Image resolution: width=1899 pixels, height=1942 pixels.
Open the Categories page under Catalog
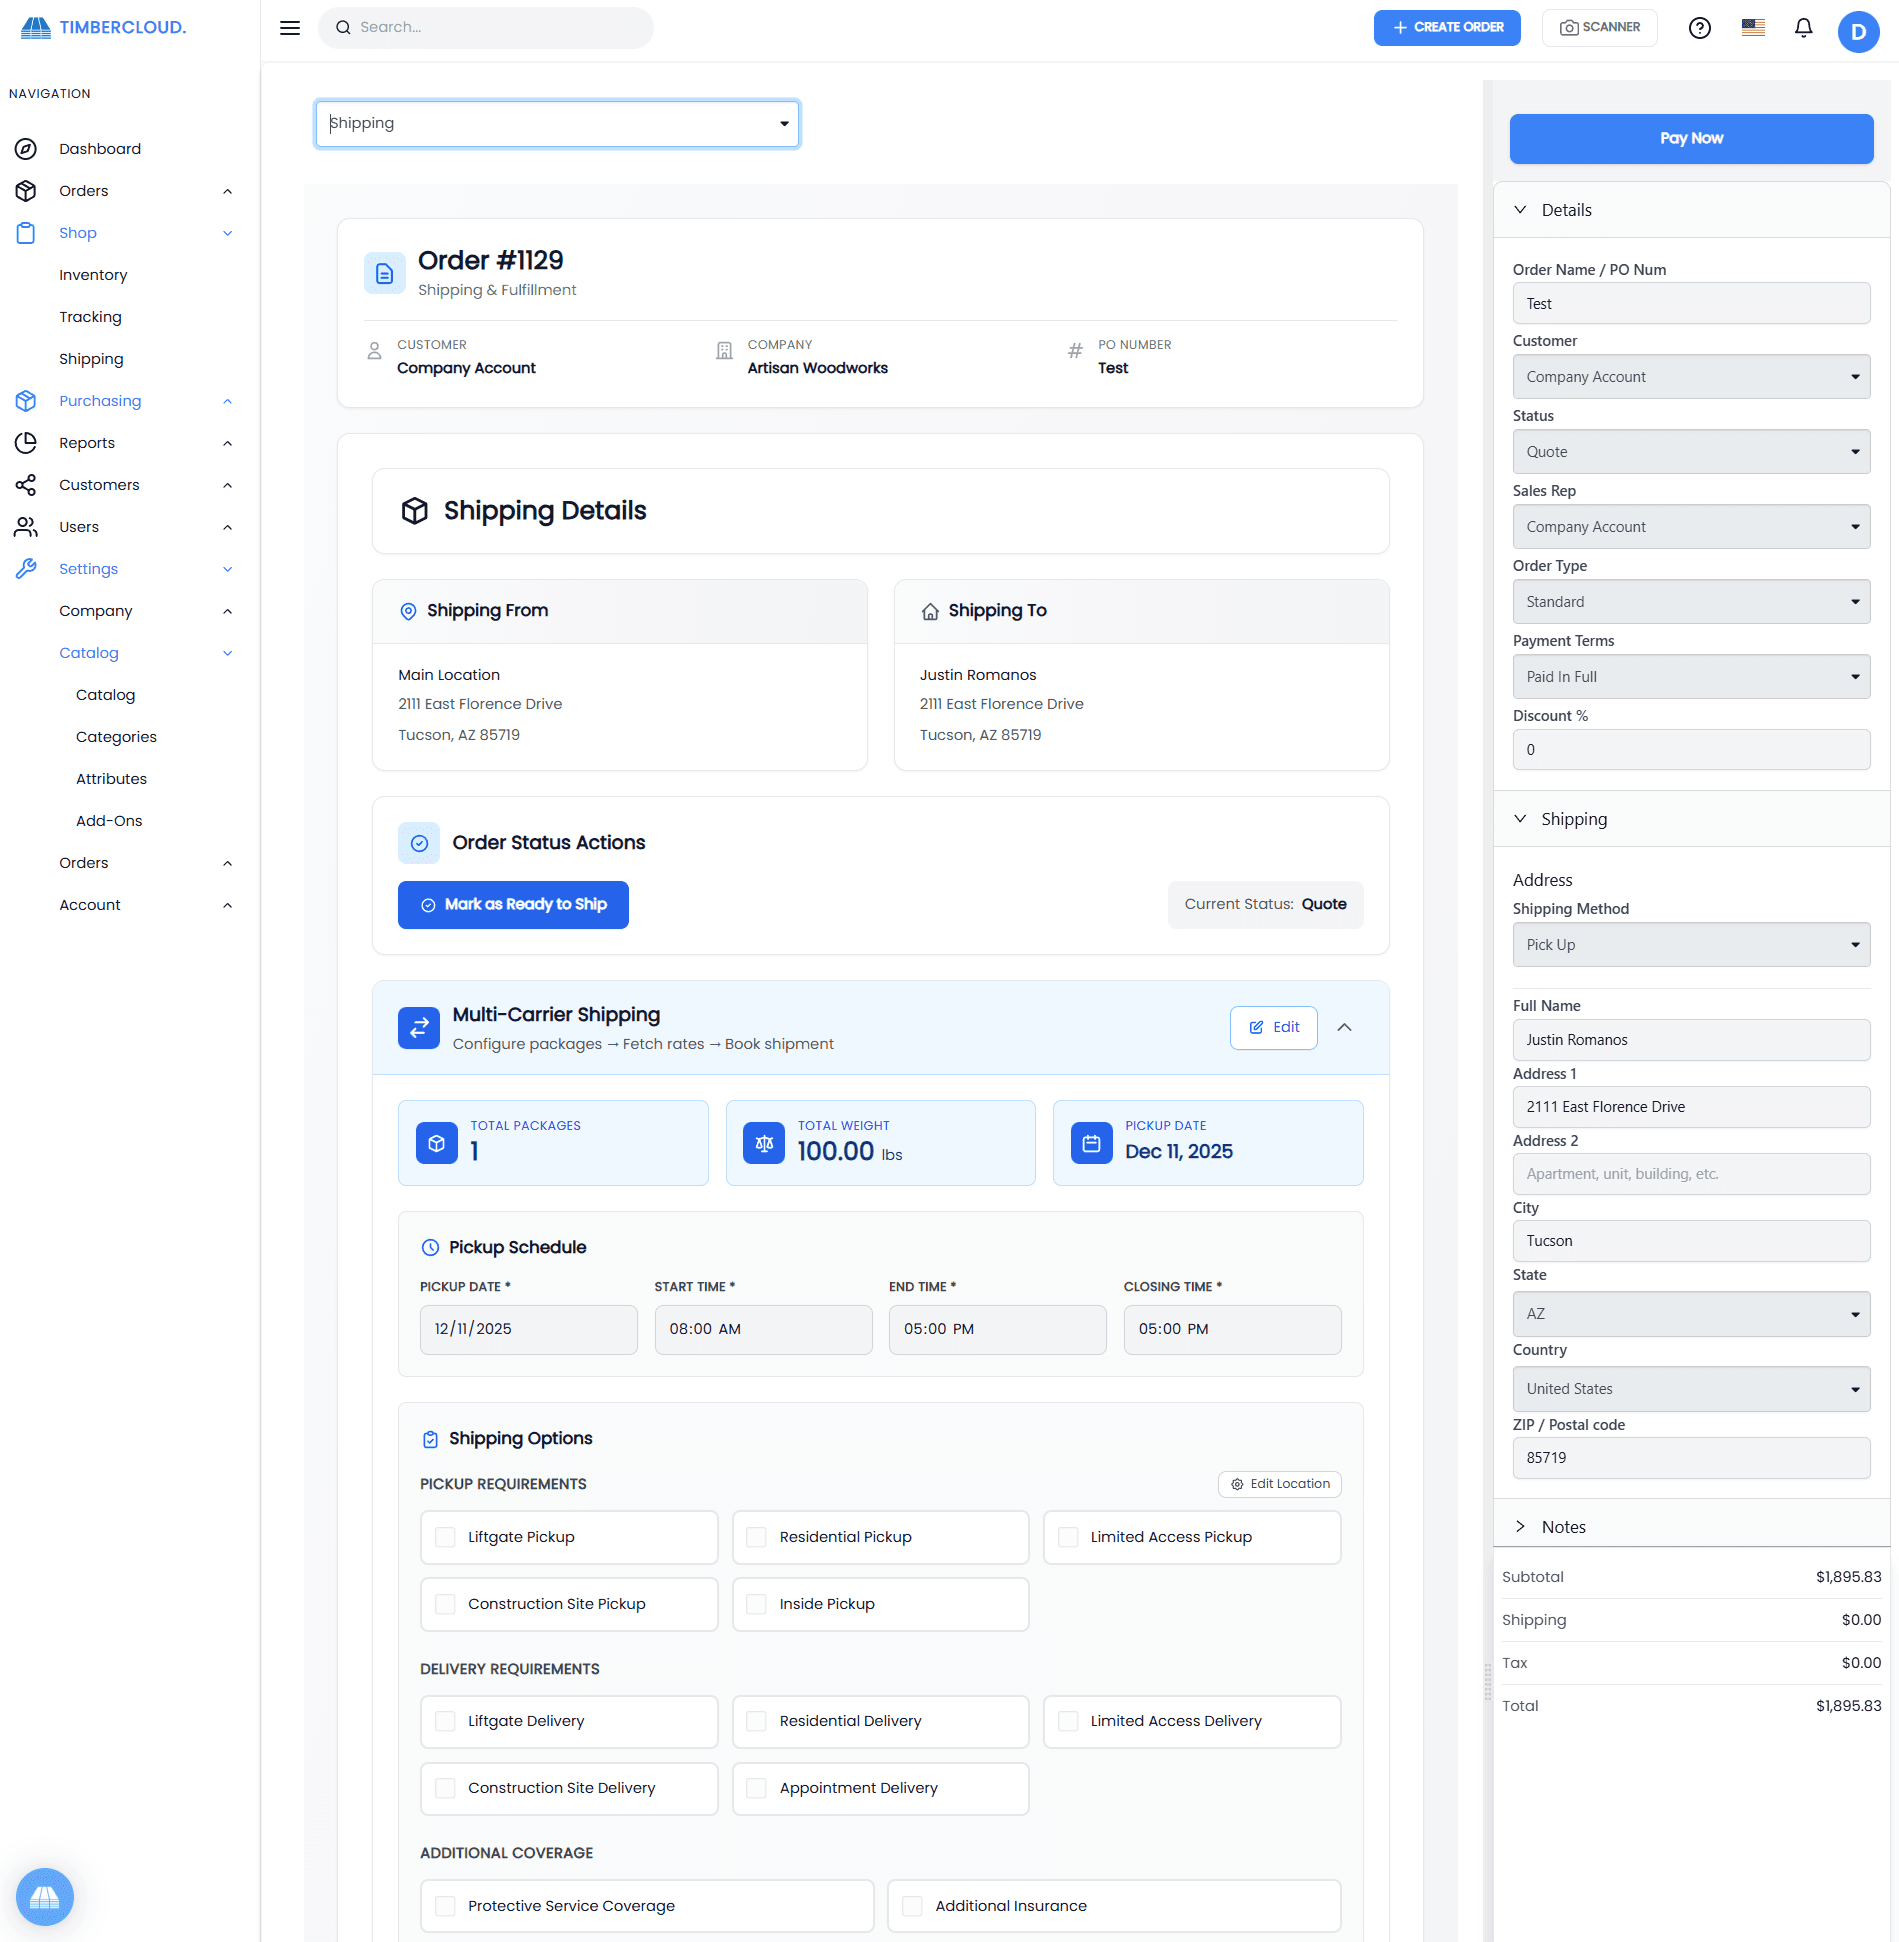click(116, 737)
